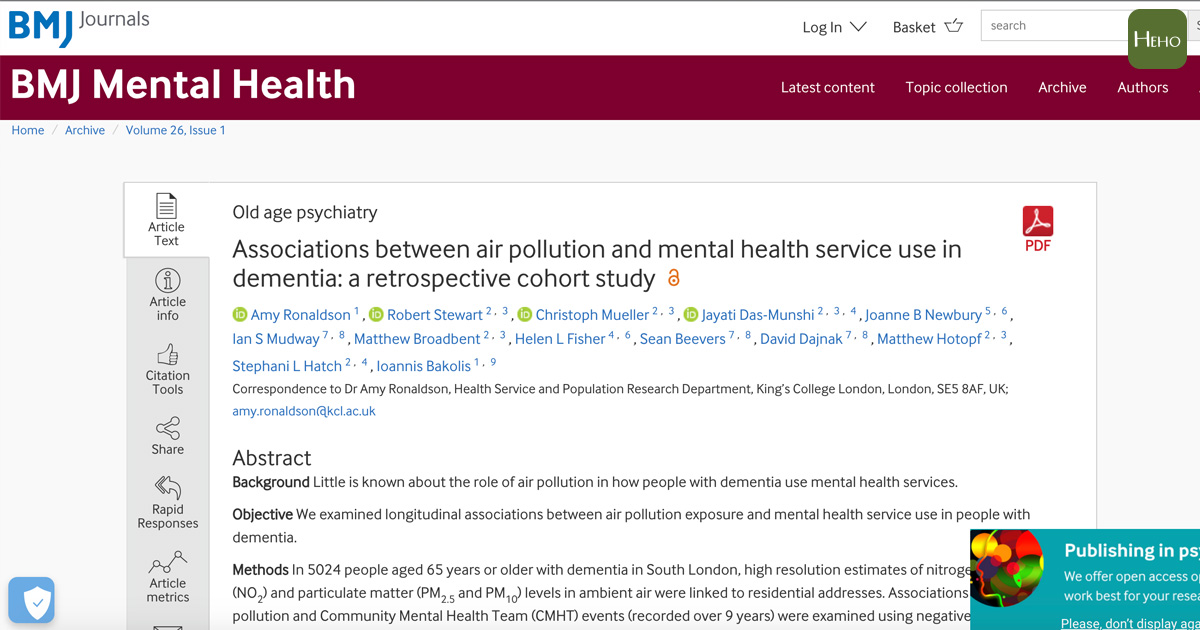The height and width of the screenshot is (630, 1200).
Task: Click the open access lock icon
Action: pyautogui.click(x=674, y=278)
